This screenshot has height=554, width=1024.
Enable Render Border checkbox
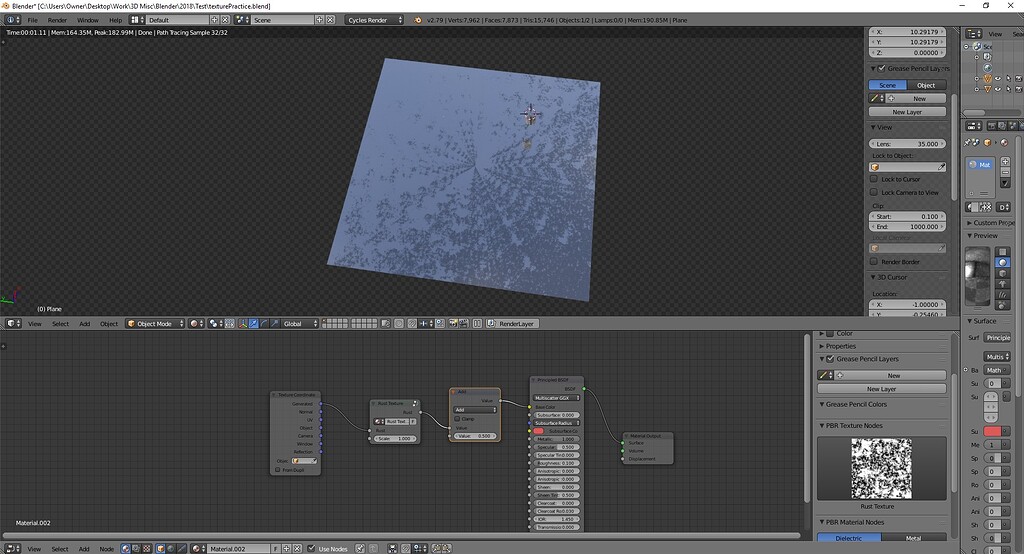[874, 261]
